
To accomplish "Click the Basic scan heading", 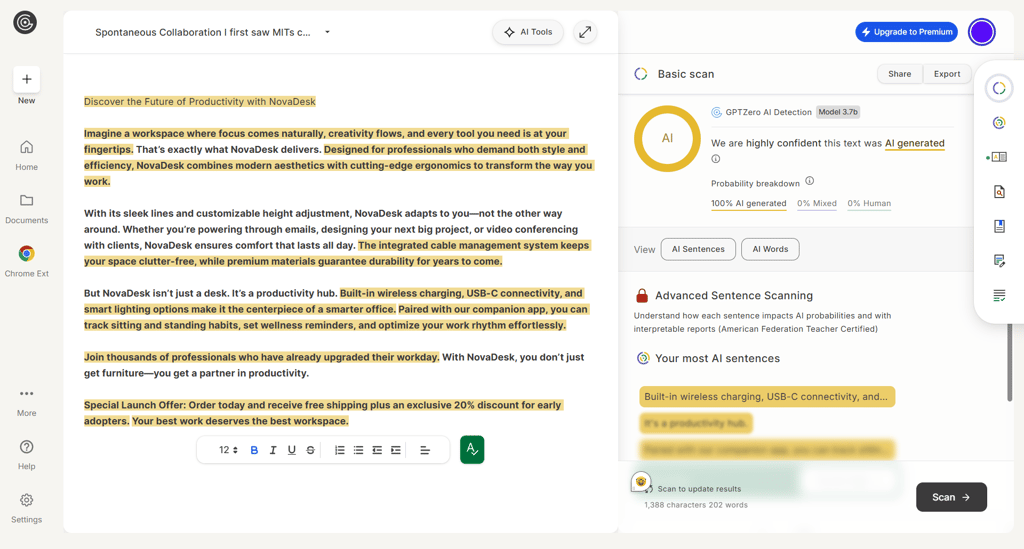I will point(686,74).
